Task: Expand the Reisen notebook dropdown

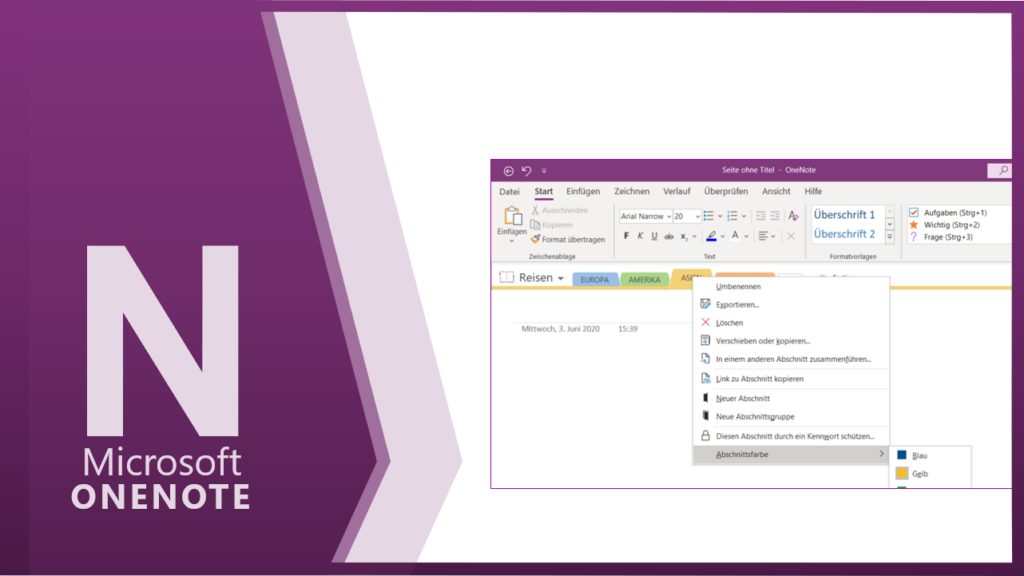Action: pyautogui.click(x=561, y=278)
